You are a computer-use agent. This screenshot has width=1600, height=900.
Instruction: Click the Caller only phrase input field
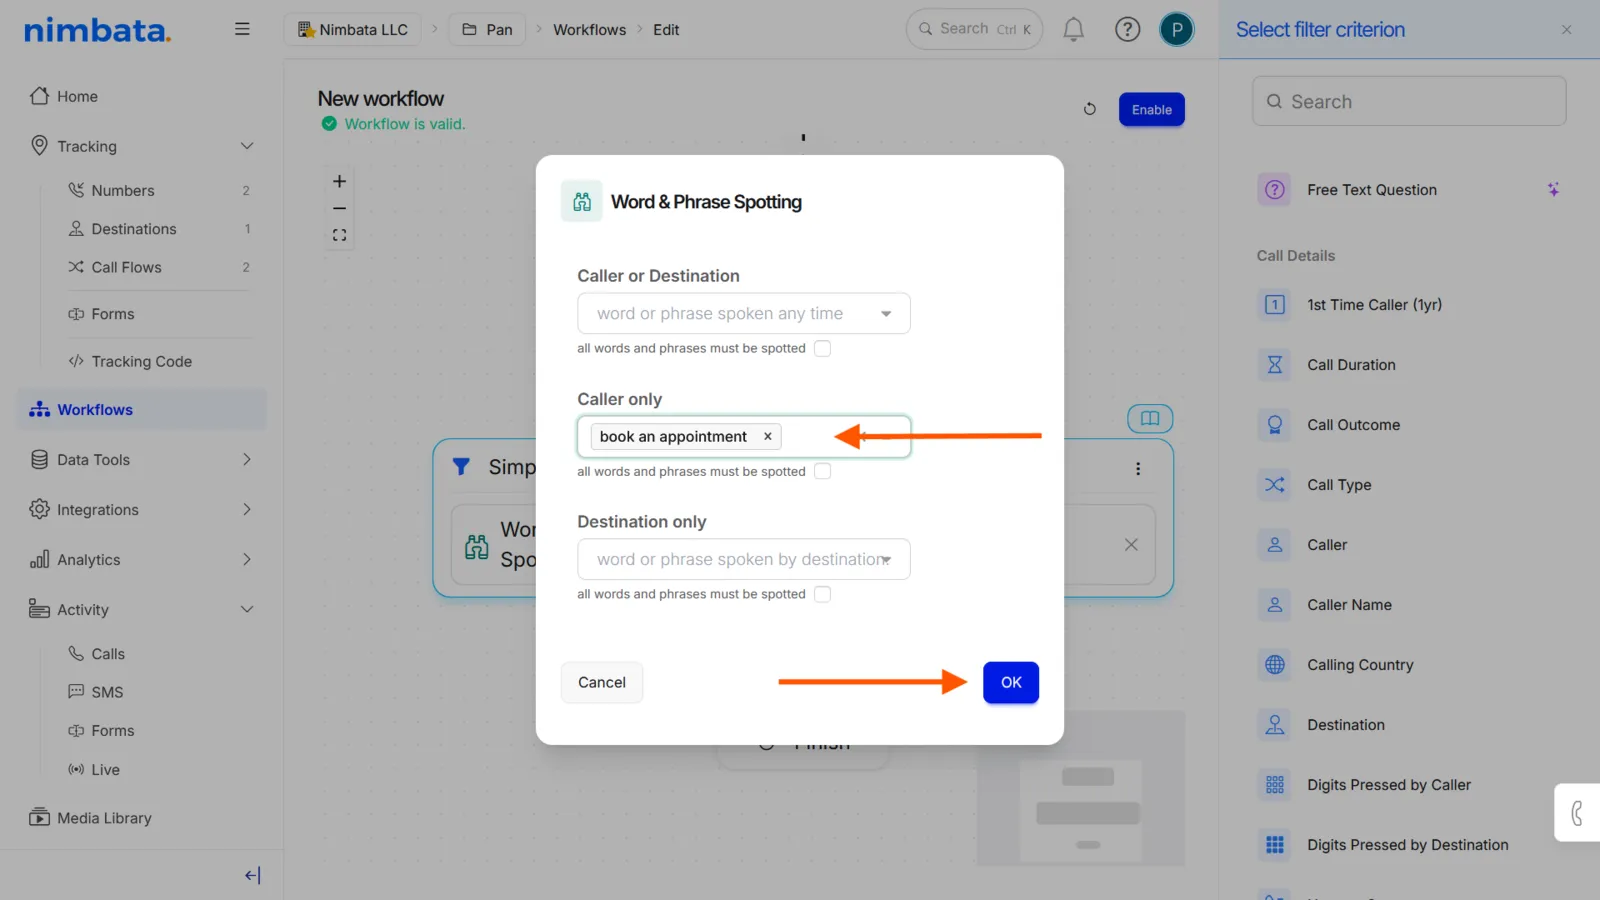click(x=743, y=436)
